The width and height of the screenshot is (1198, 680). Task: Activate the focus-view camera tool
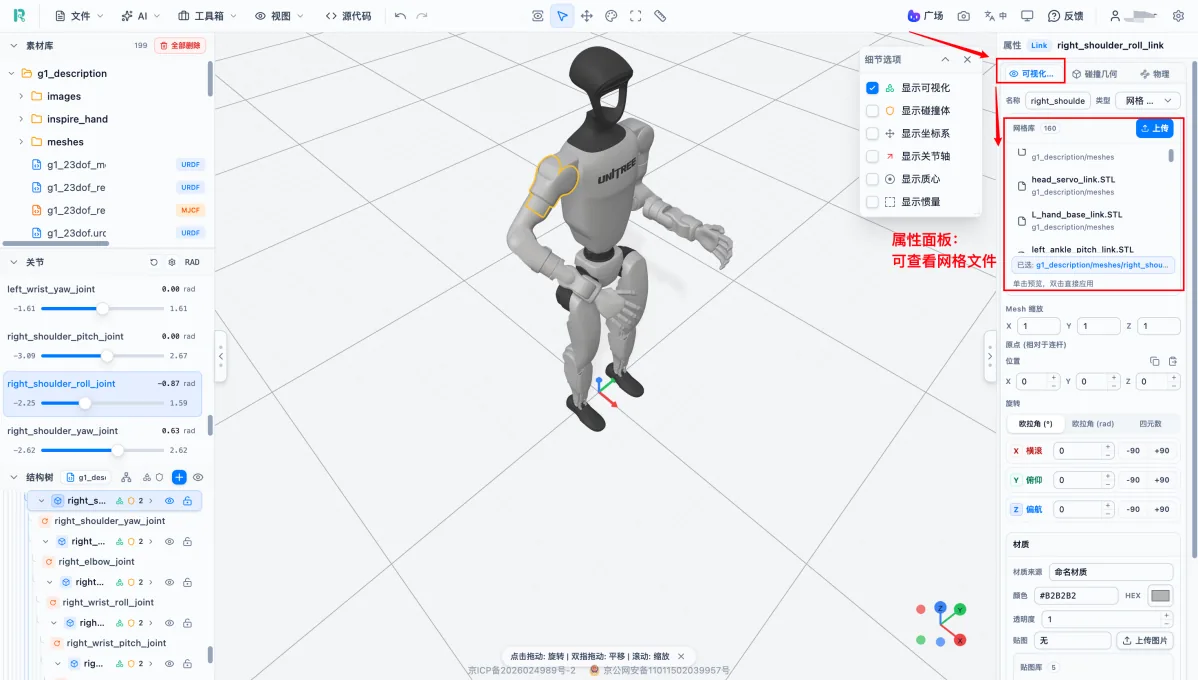click(538, 16)
